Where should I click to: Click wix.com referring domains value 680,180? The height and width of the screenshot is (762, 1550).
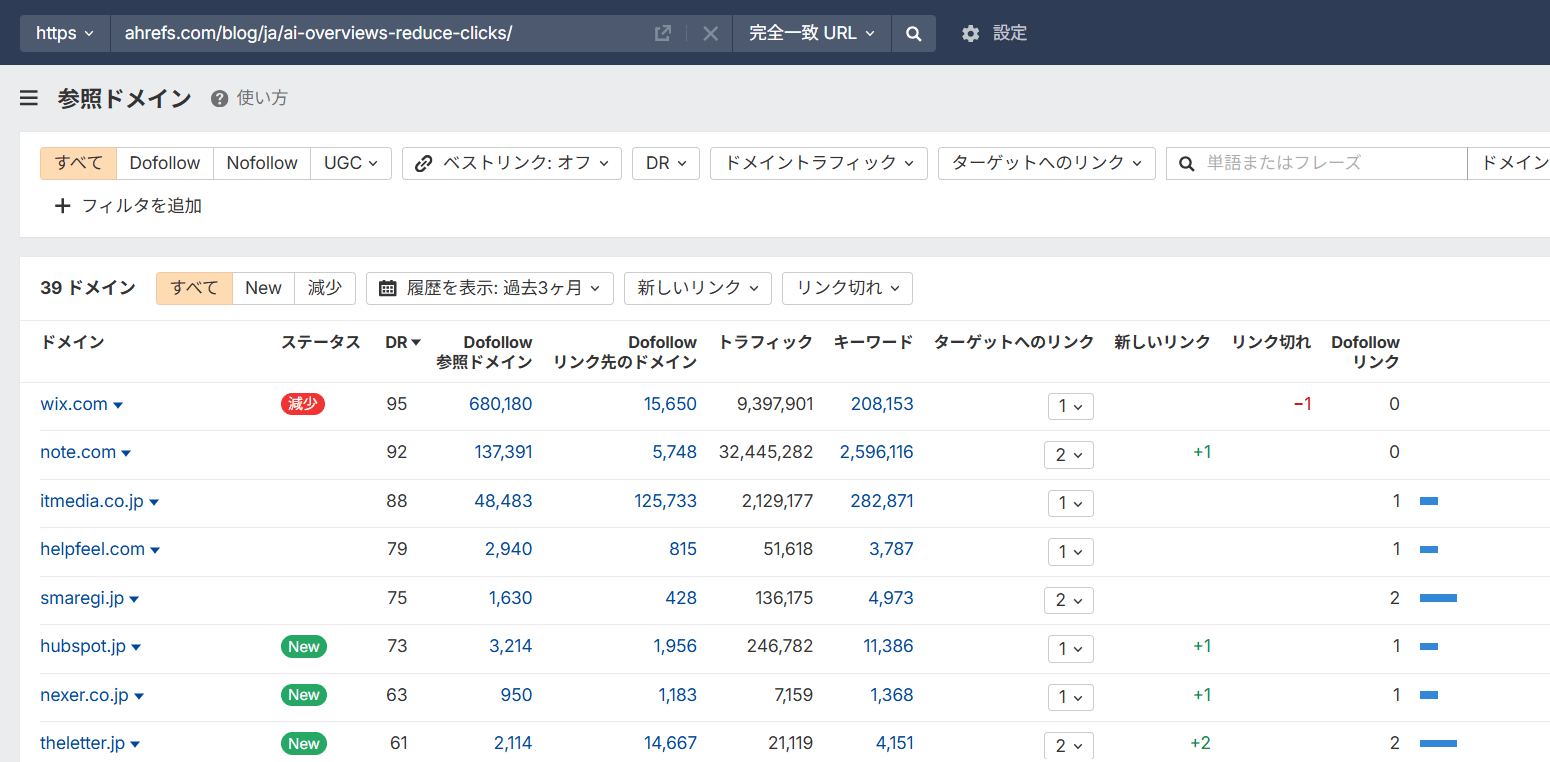500,404
